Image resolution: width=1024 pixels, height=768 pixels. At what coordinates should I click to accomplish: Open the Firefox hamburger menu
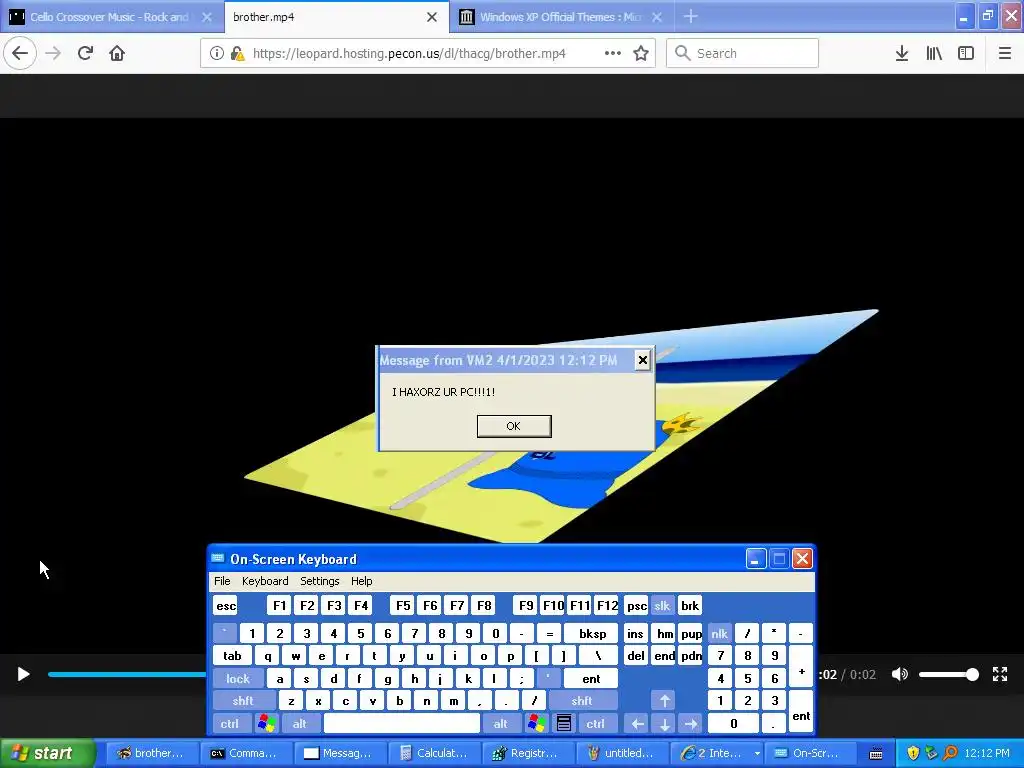click(1005, 54)
